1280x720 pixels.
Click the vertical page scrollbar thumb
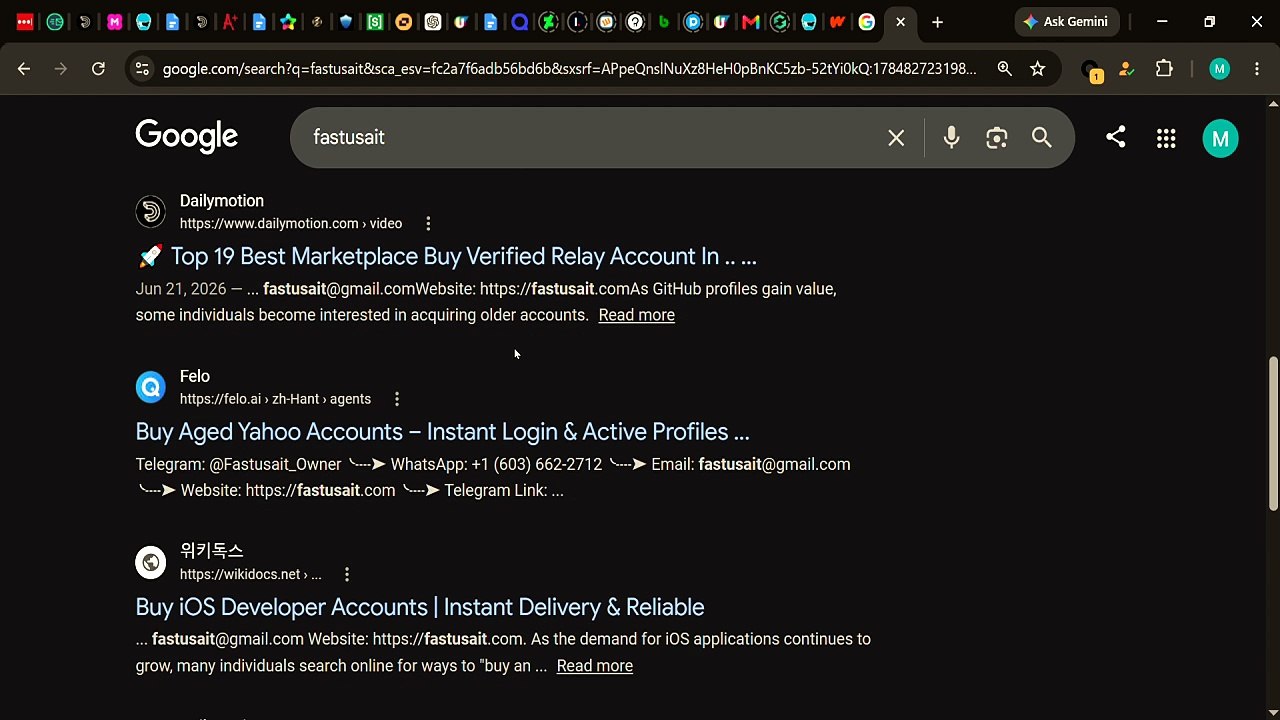(x=1273, y=432)
